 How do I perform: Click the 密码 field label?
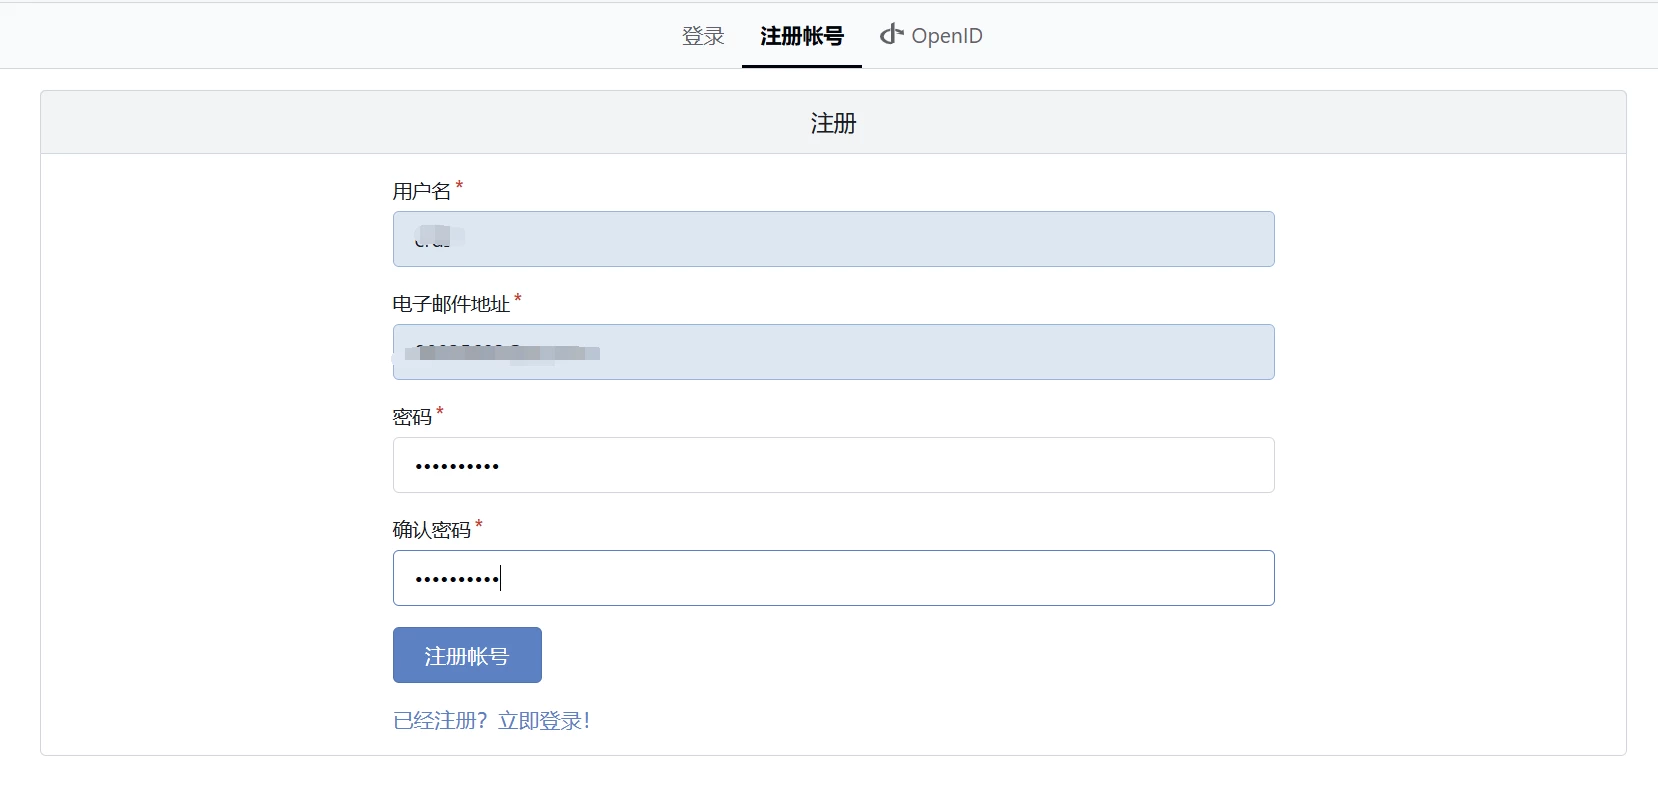point(411,417)
